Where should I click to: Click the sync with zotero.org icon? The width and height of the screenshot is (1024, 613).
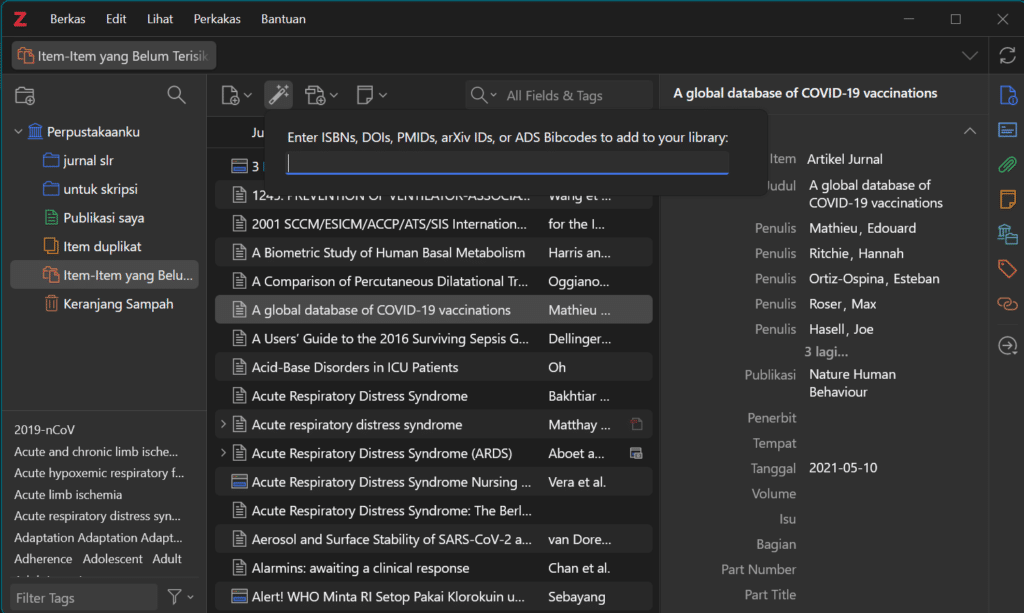coord(1007,55)
